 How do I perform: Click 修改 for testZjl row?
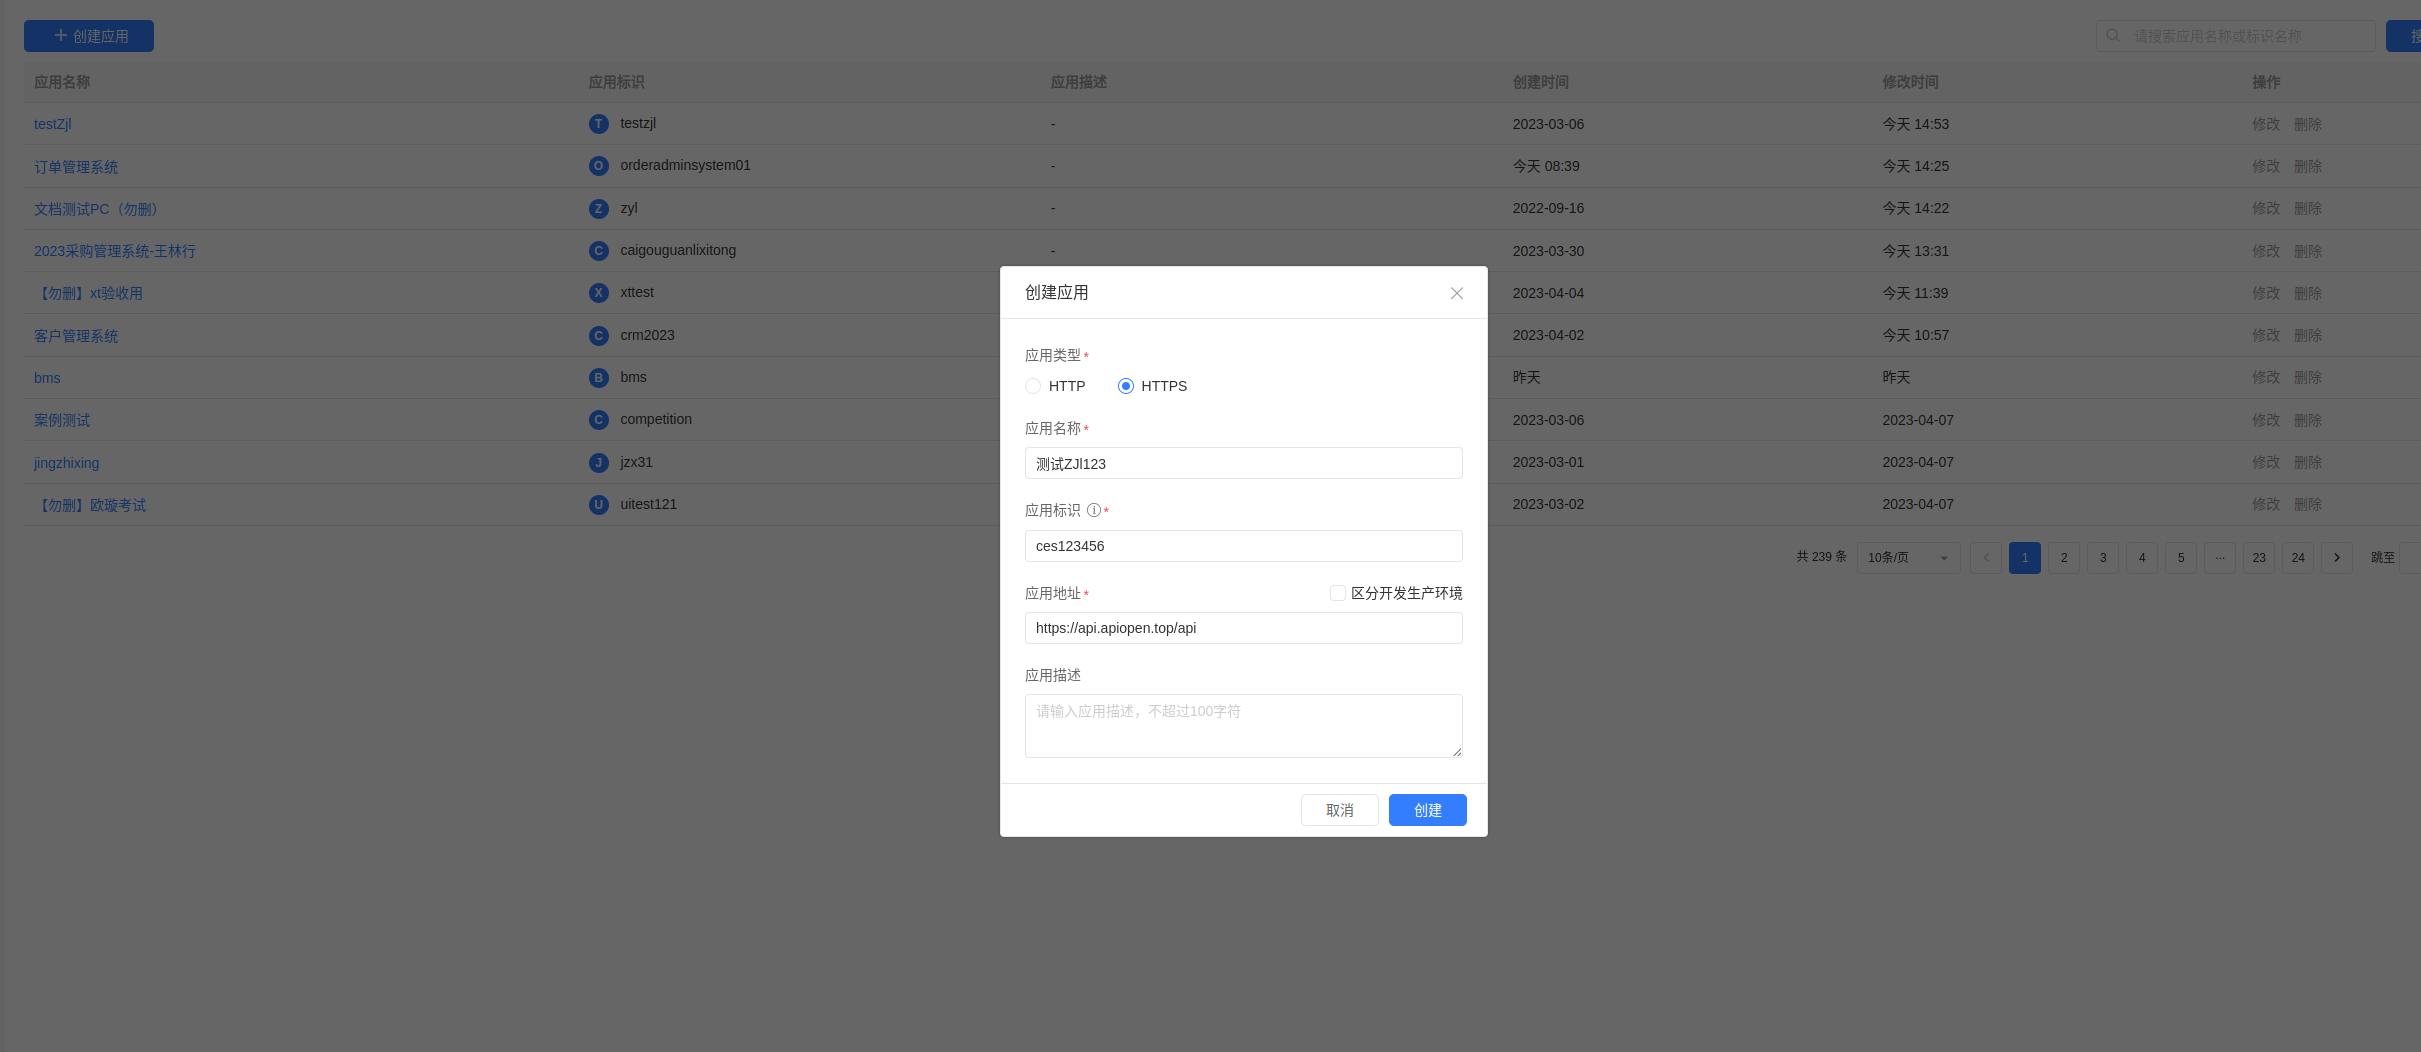[x=2265, y=124]
